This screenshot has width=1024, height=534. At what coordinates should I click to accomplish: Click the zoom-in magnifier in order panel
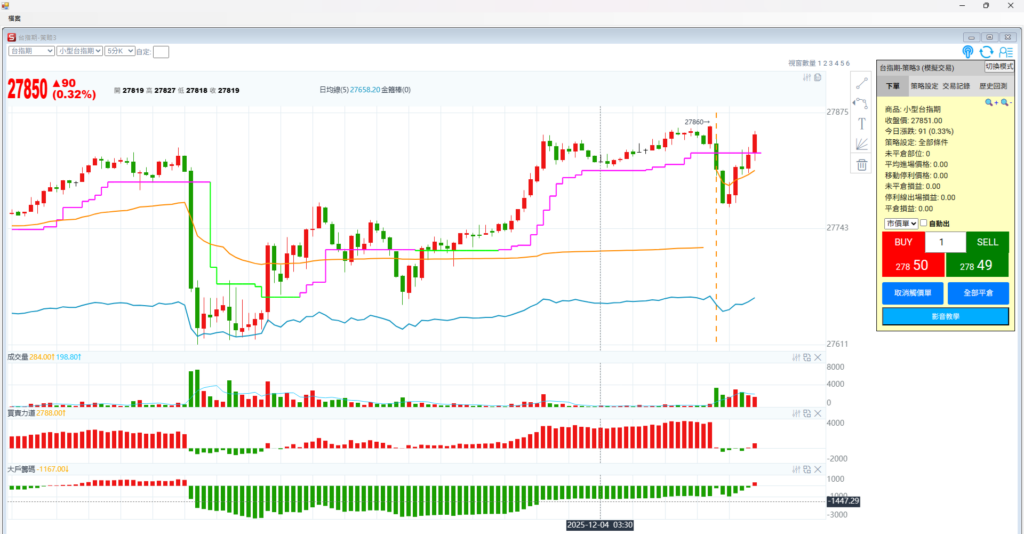click(991, 102)
